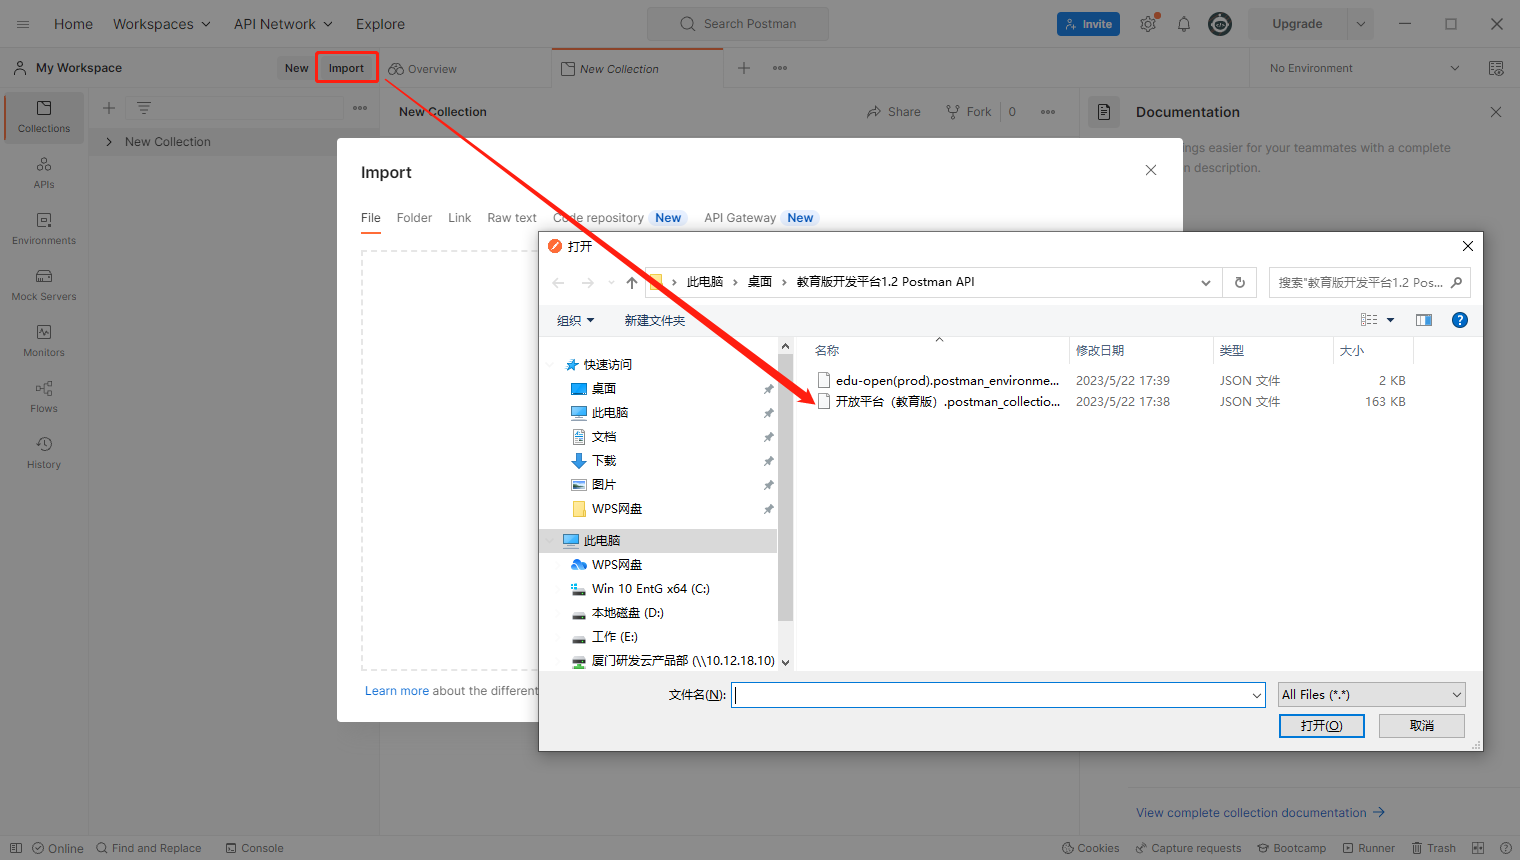
Task: Switch to the Raw text import tab
Action: tap(512, 218)
